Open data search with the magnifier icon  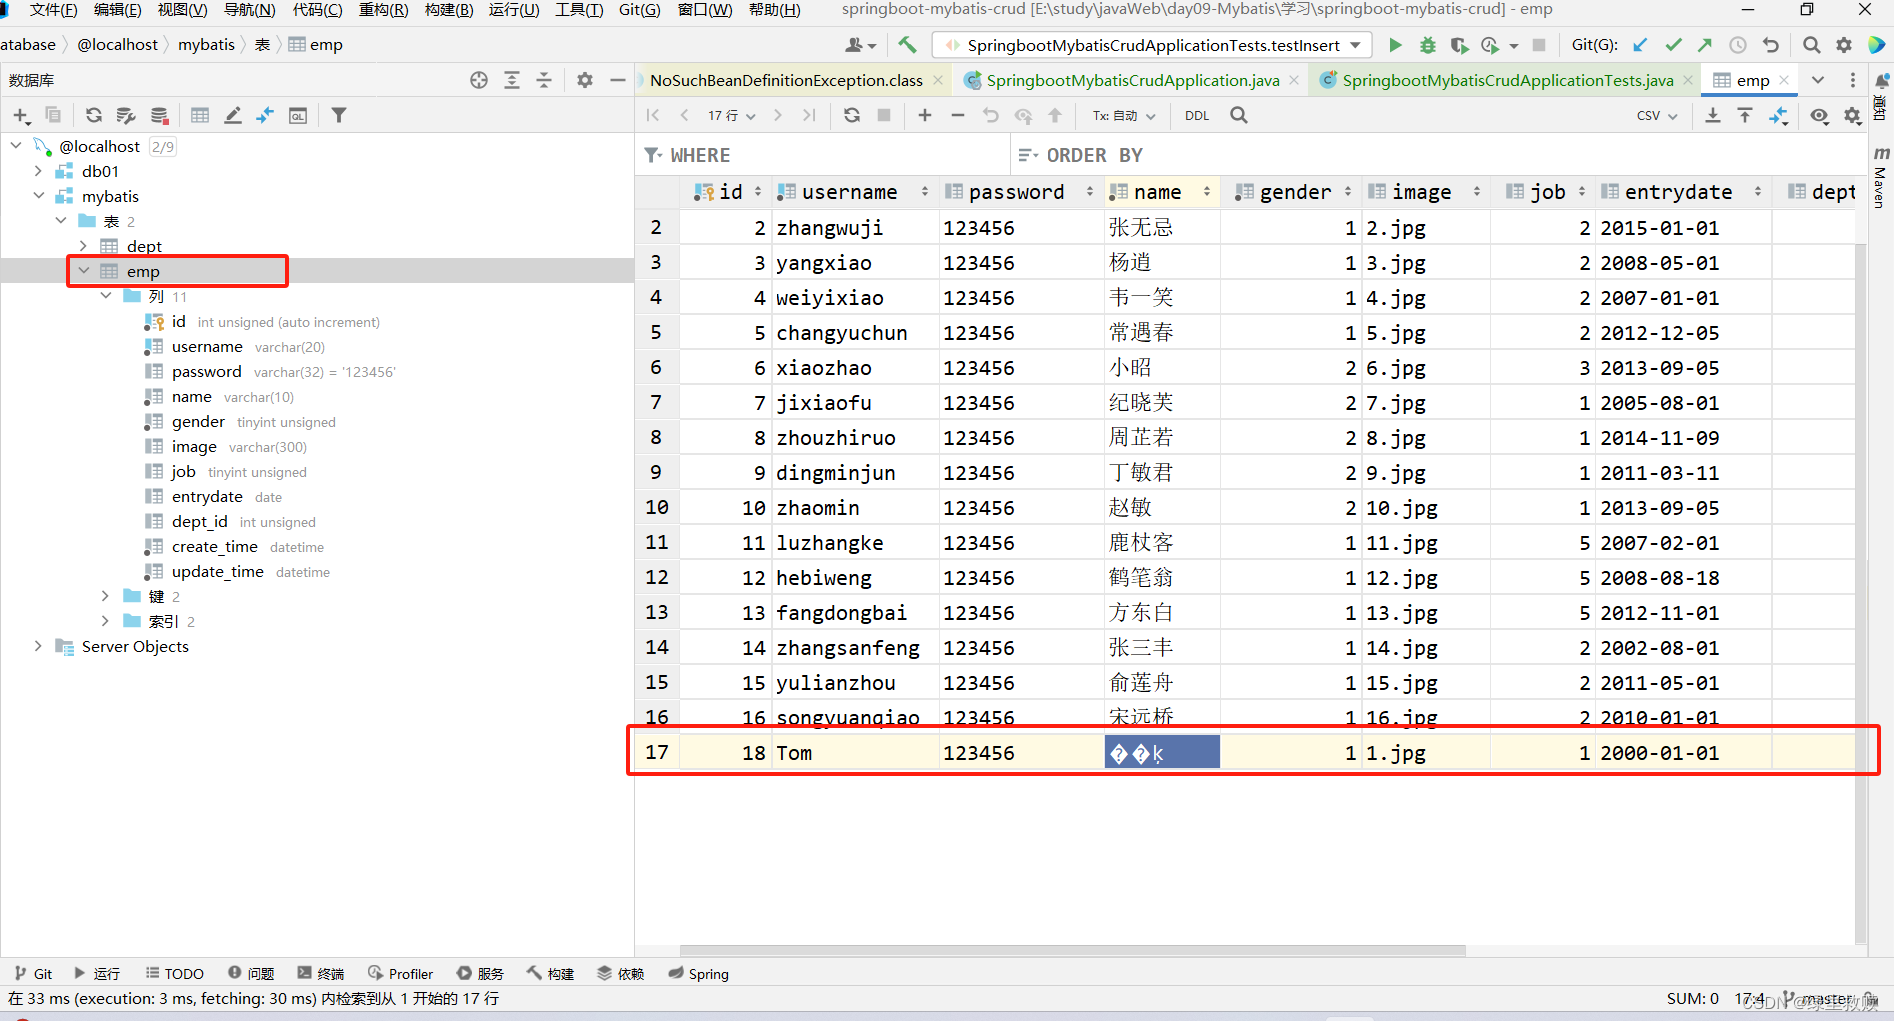(1239, 115)
